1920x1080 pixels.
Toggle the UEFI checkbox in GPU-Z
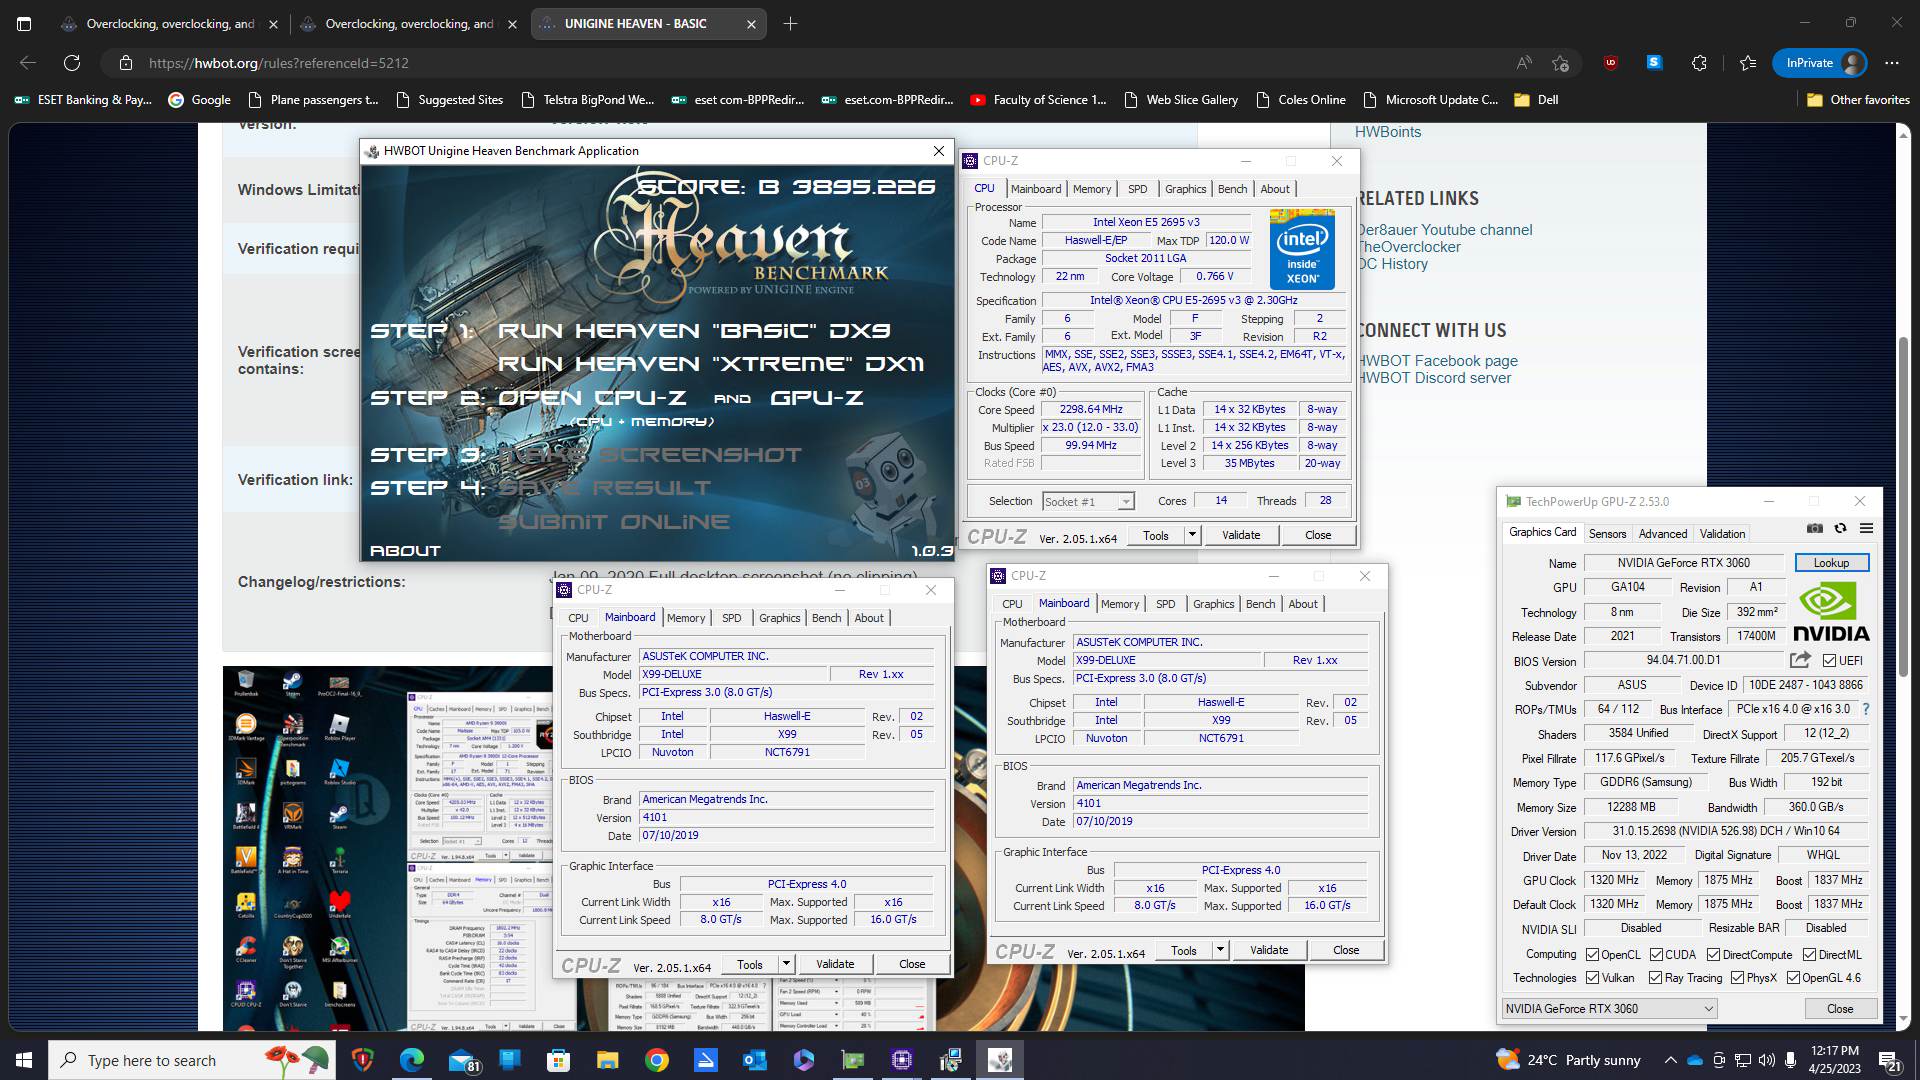1829,660
